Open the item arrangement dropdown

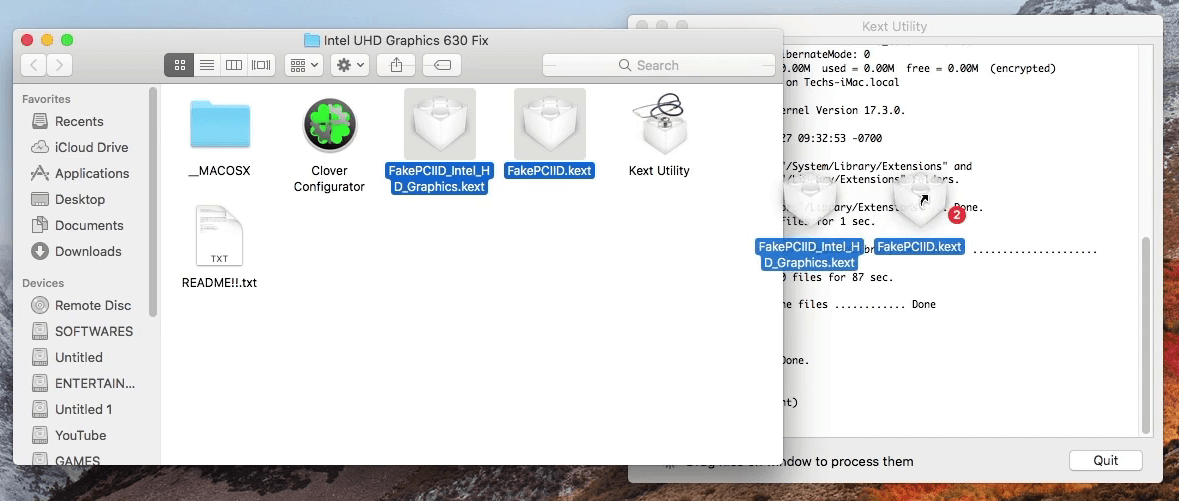pyautogui.click(x=304, y=65)
